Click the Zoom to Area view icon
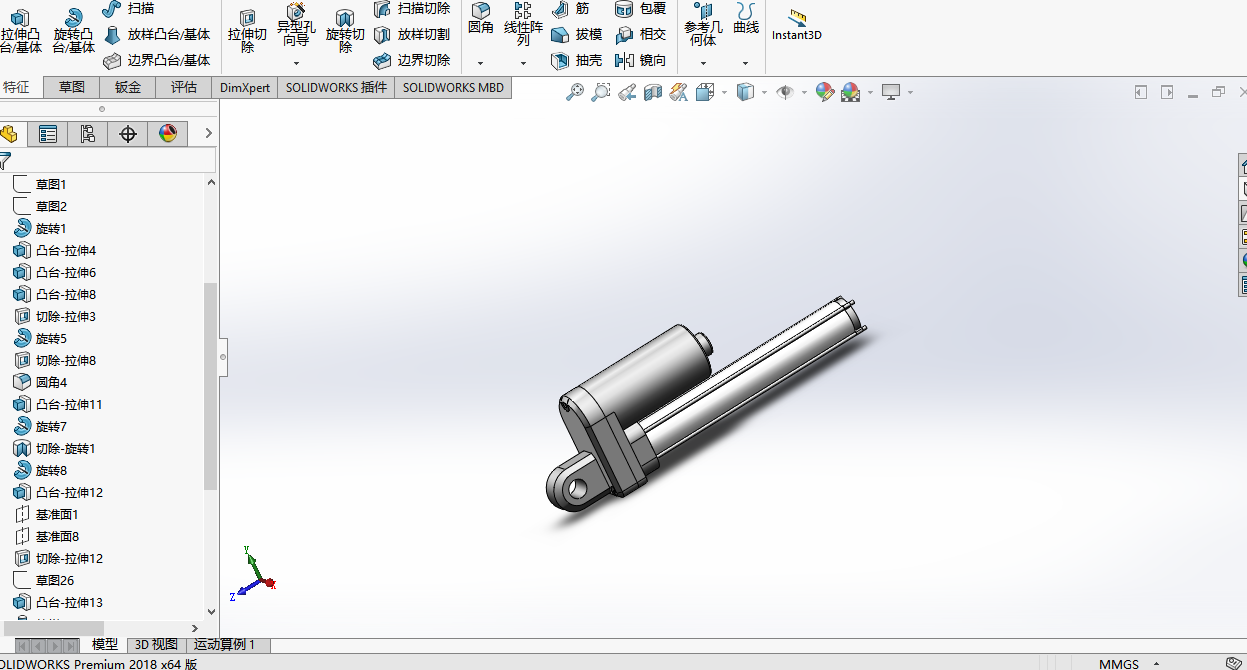The height and width of the screenshot is (670, 1247). (601, 92)
